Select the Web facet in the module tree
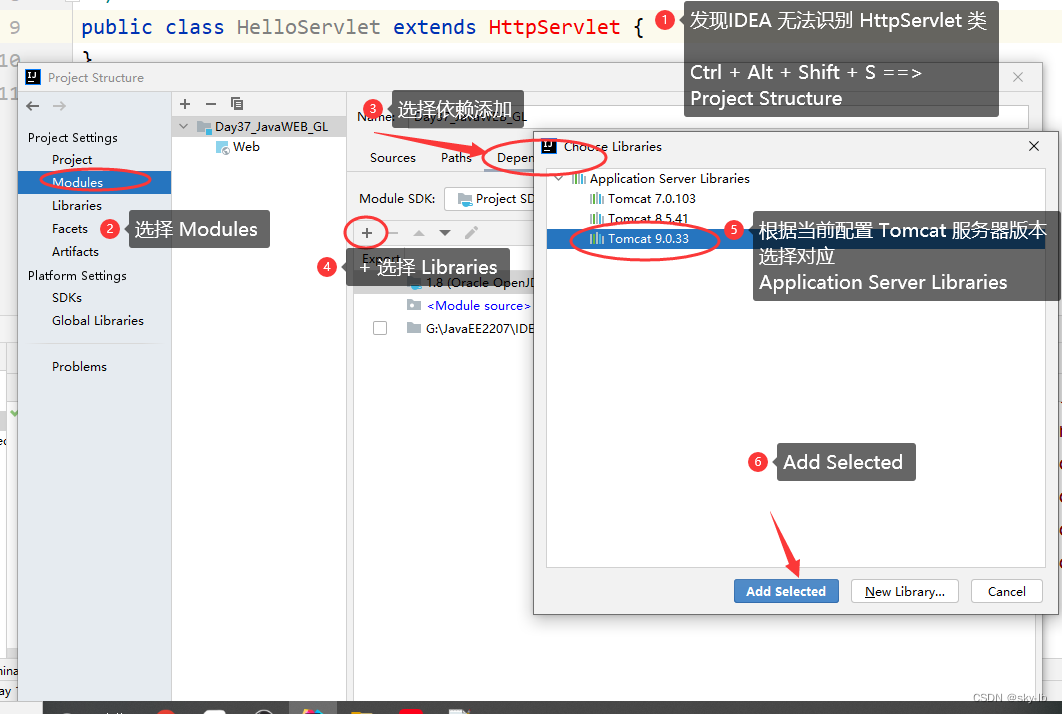The image size is (1062, 714). tap(246, 147)
